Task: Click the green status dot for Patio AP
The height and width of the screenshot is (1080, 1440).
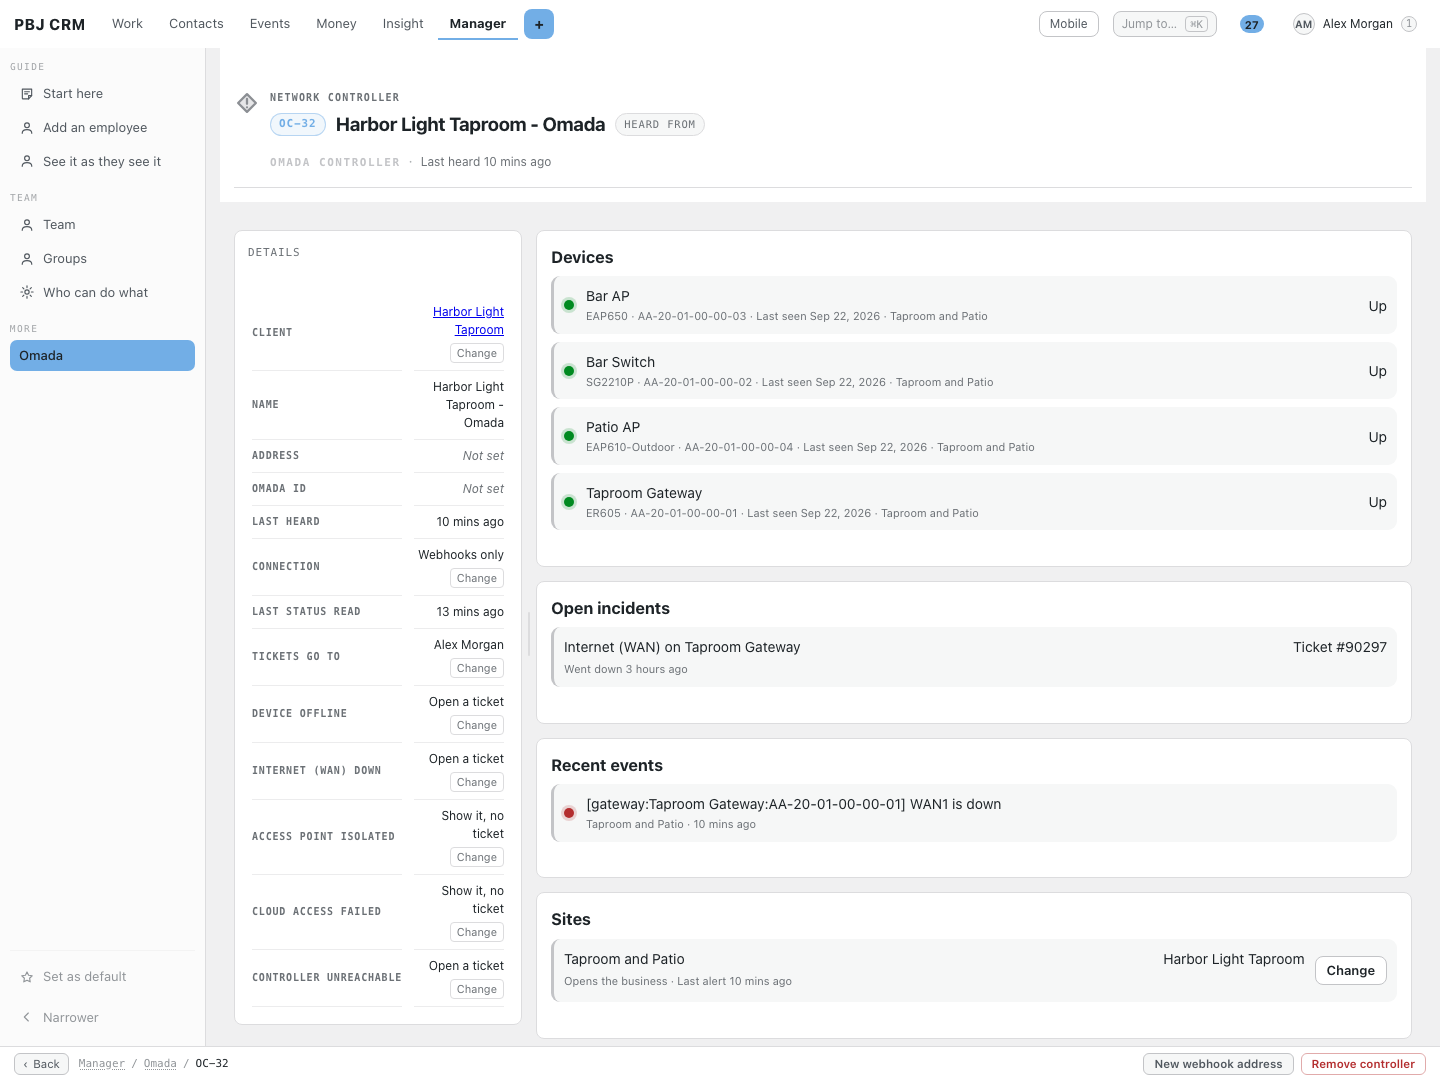Action: (569, 436)
